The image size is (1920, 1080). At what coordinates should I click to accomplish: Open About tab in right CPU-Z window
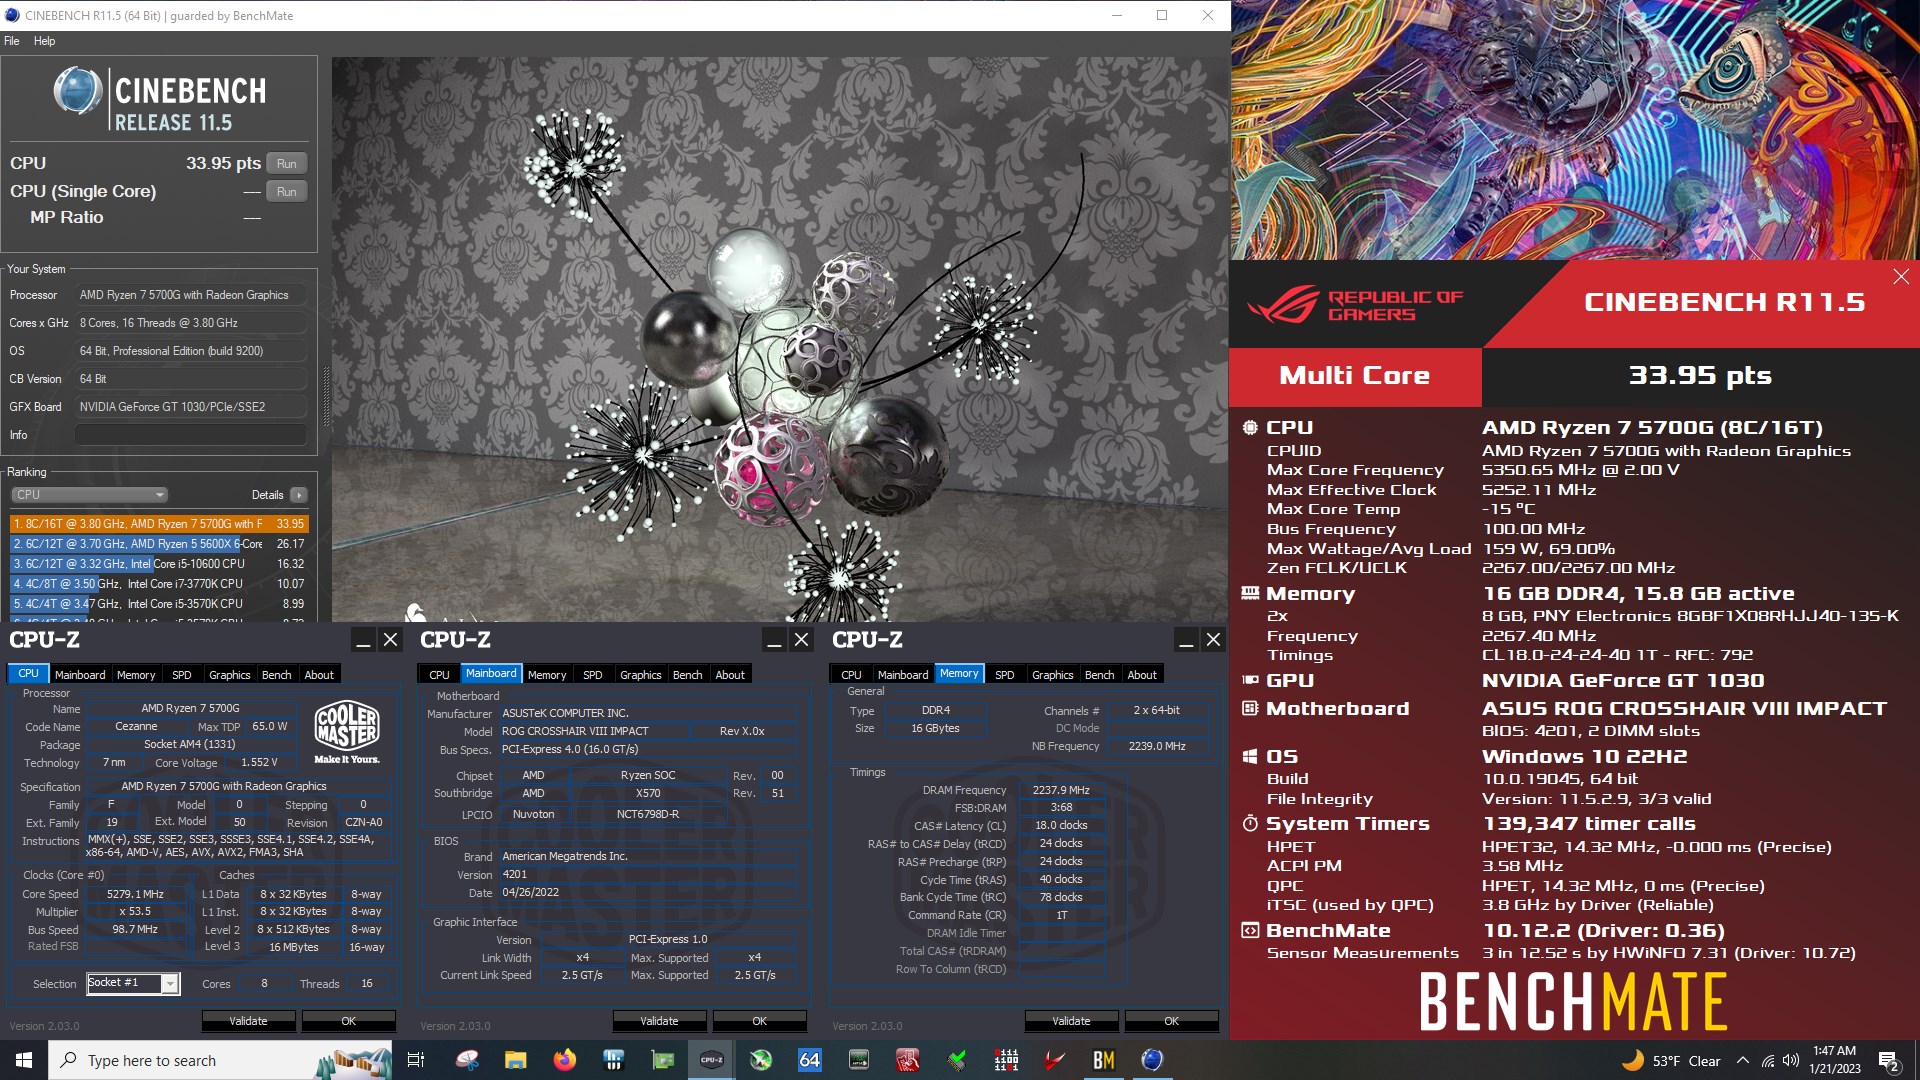[x=1142, y=675]
